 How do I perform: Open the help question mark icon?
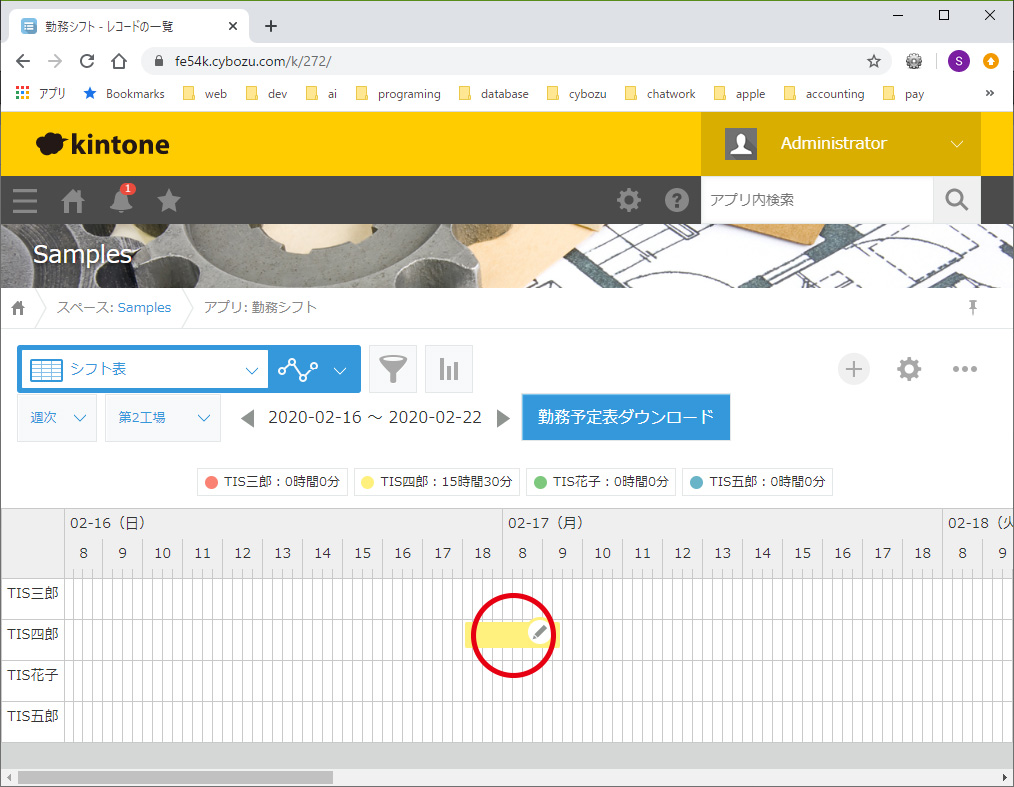676,200
